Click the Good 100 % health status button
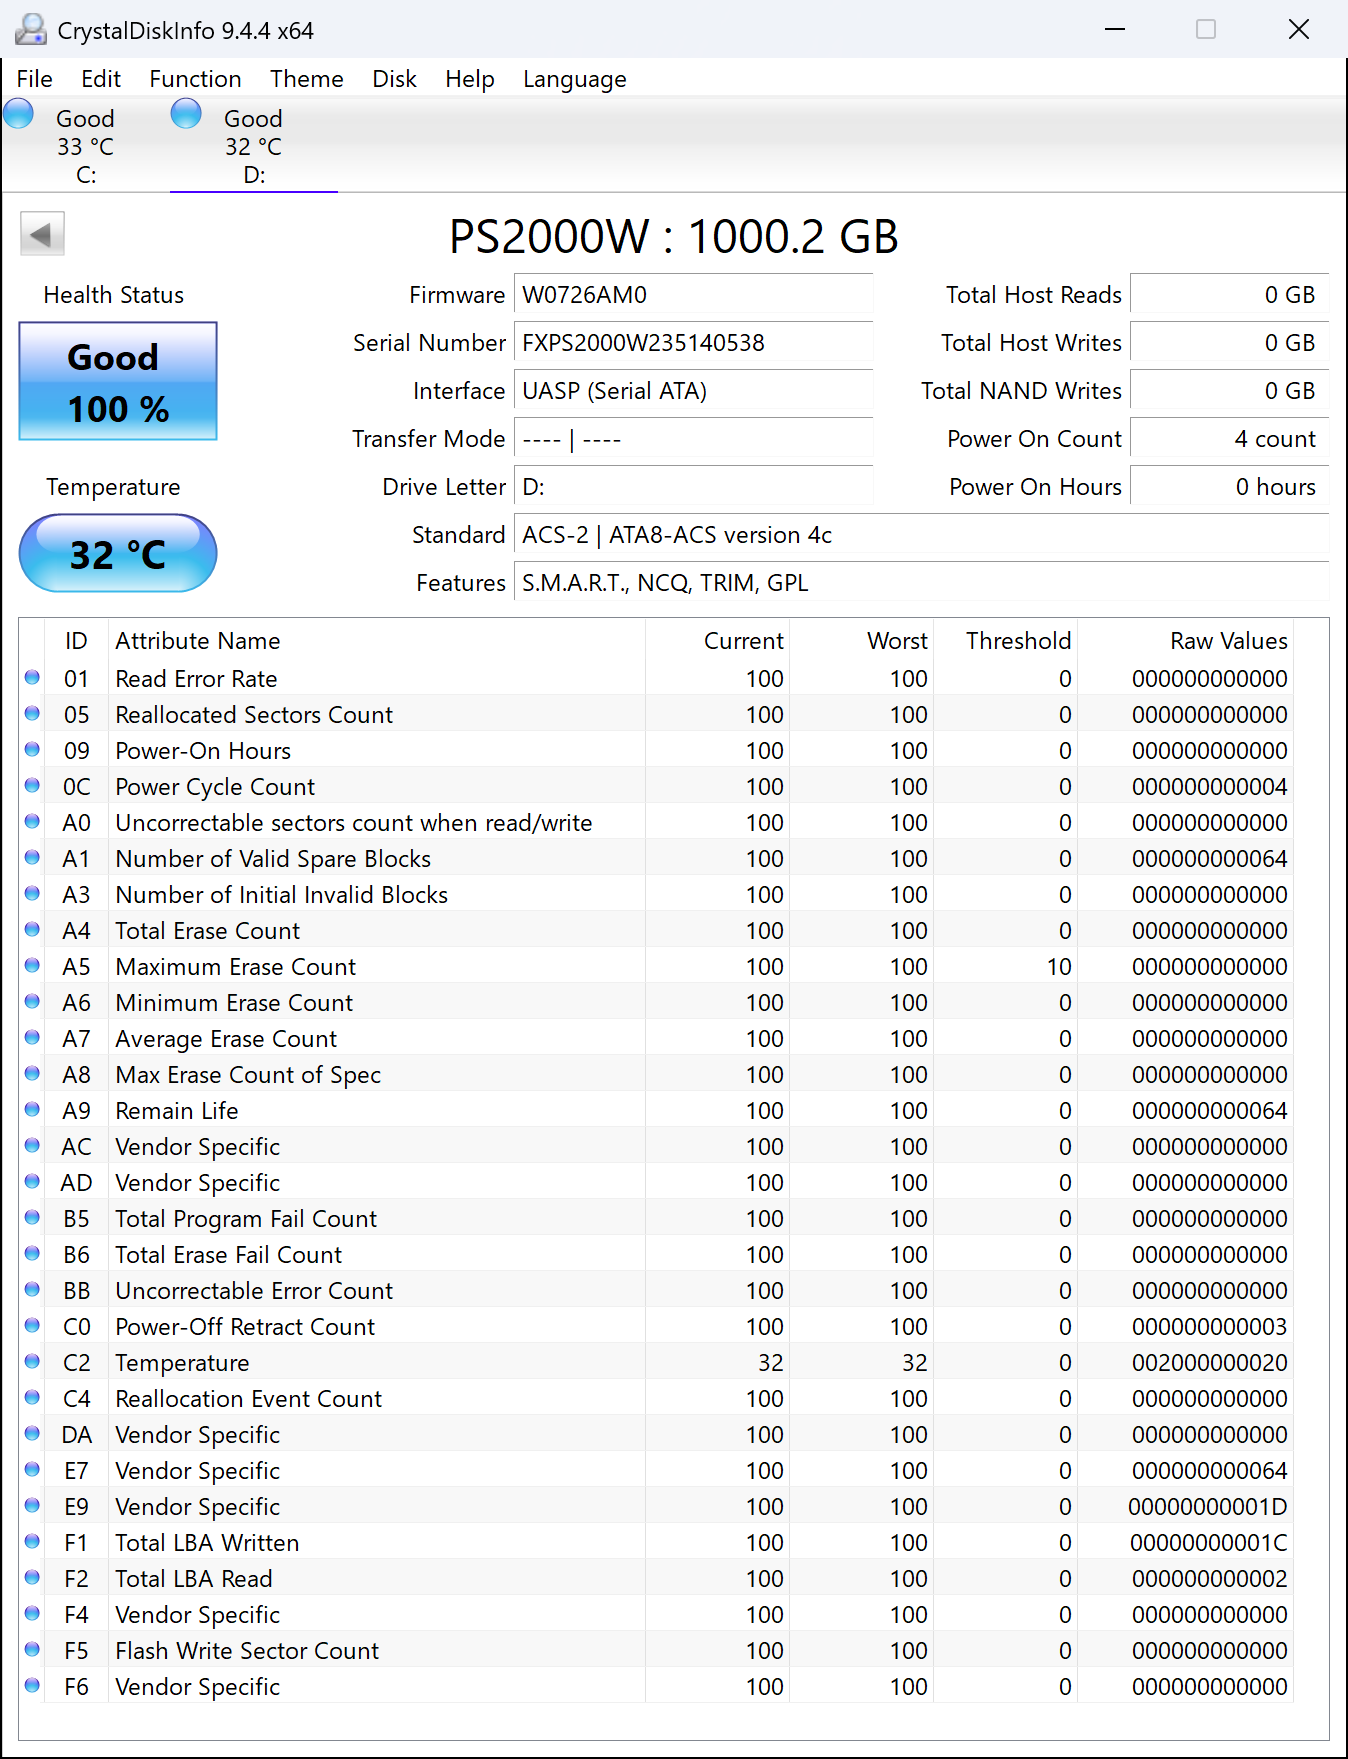 tap(118, 381)
